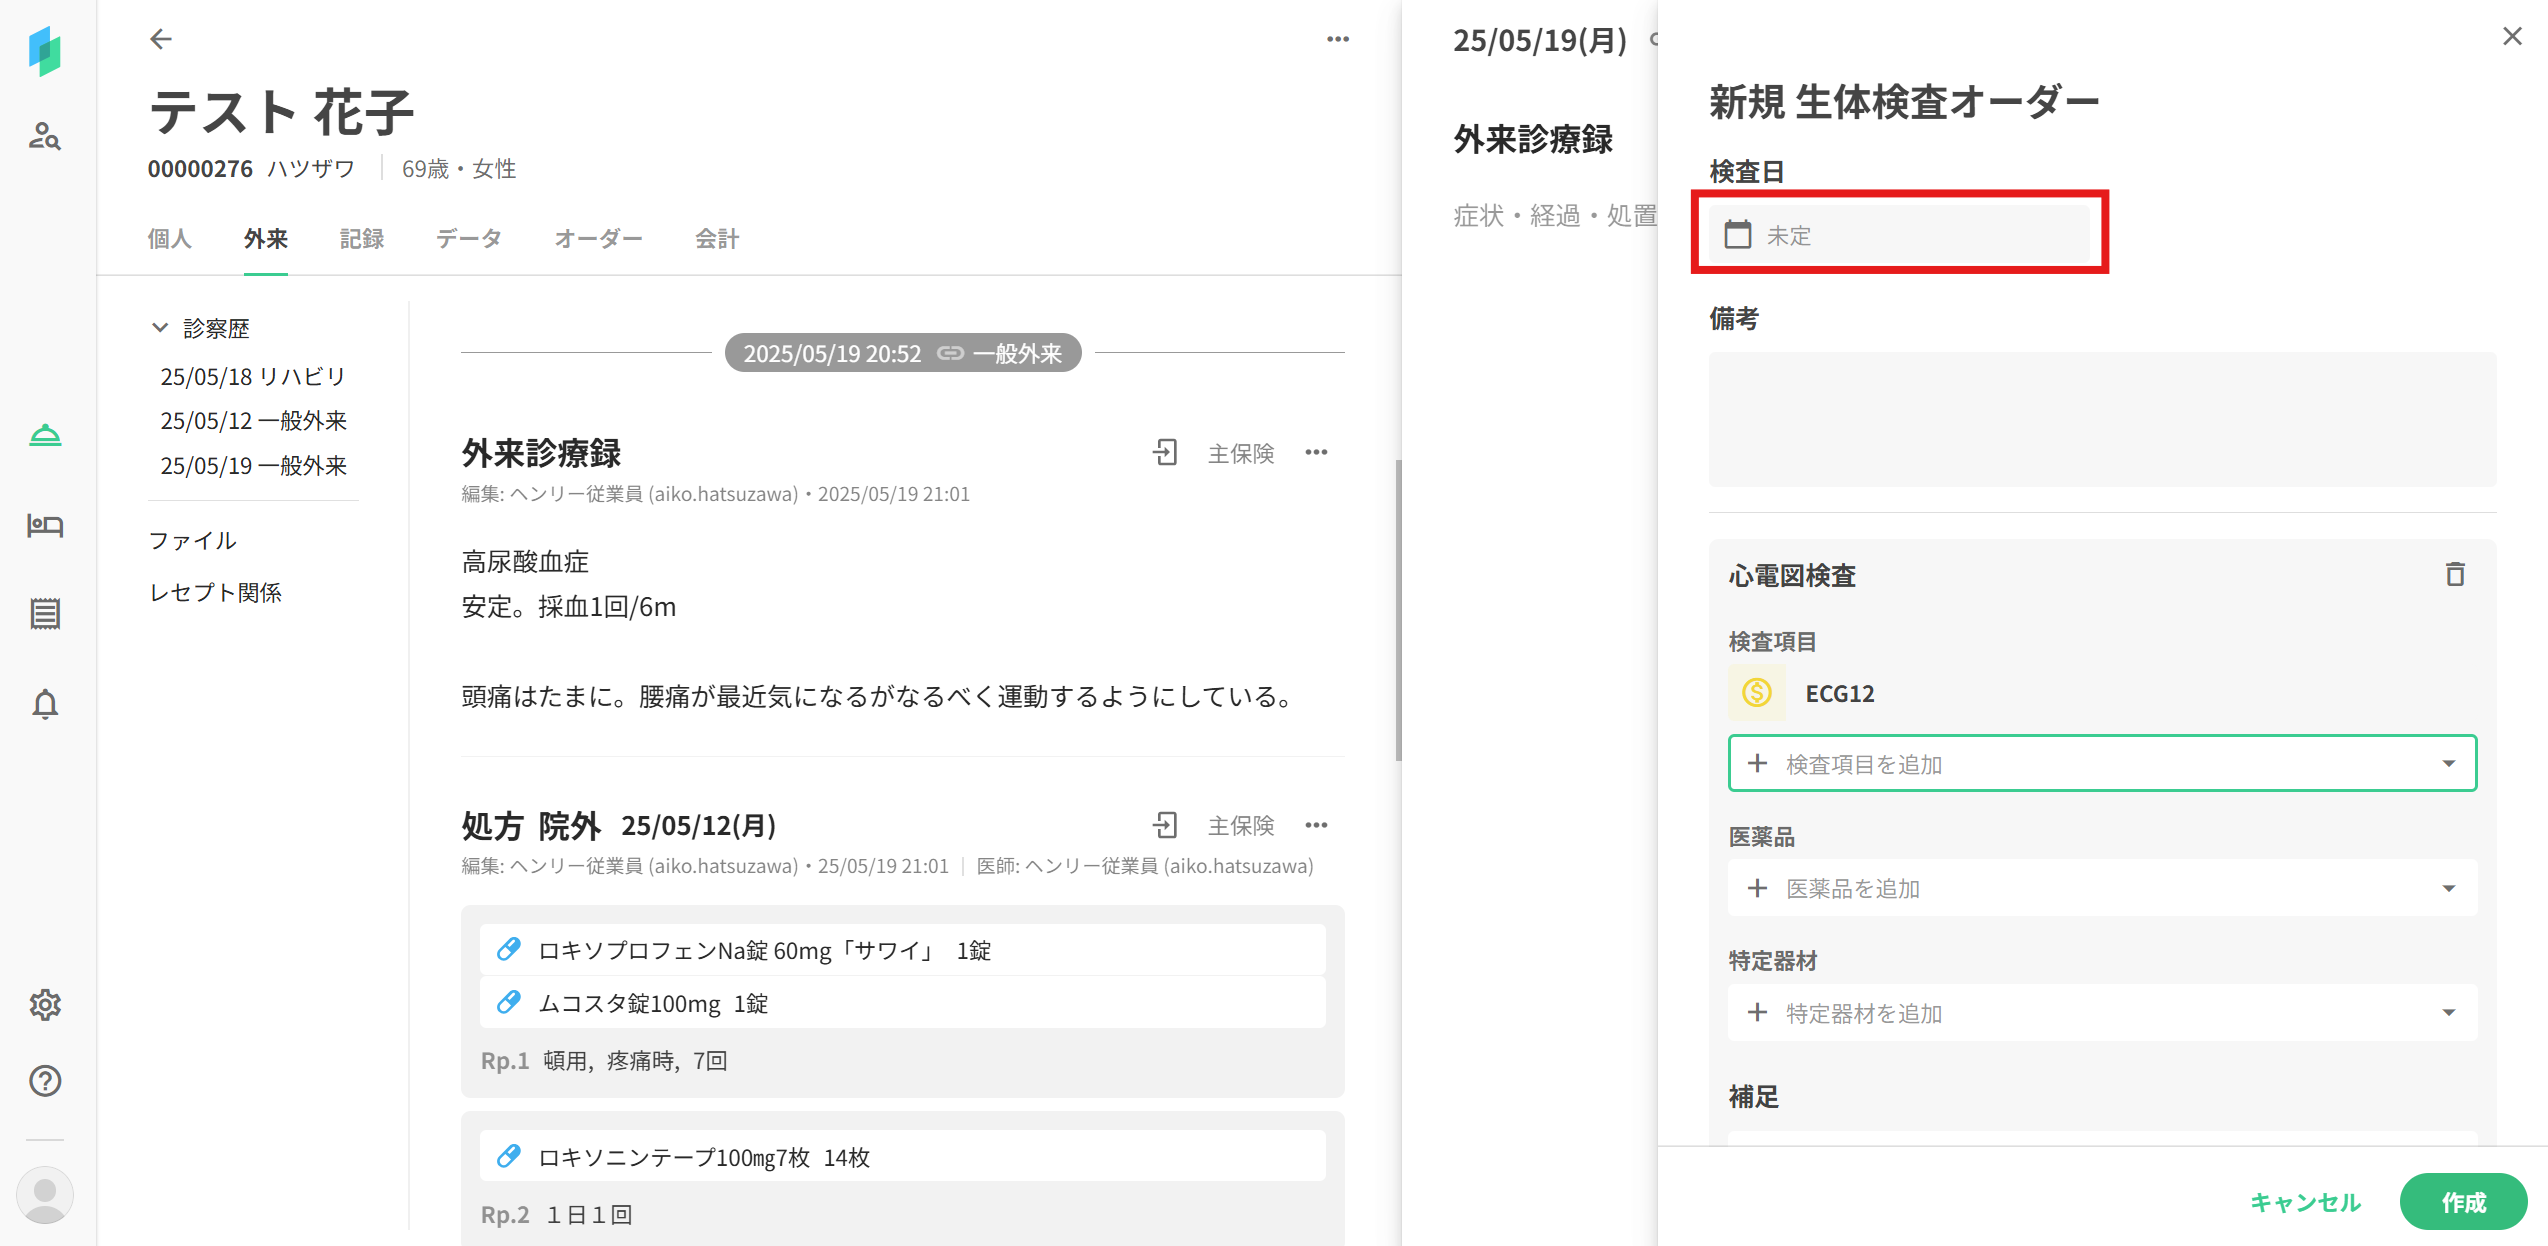Viewport: 2548px width, 1246px height.
Task: Expand the 特定器材を追加 dropdown
Action: [2102, 1013]
